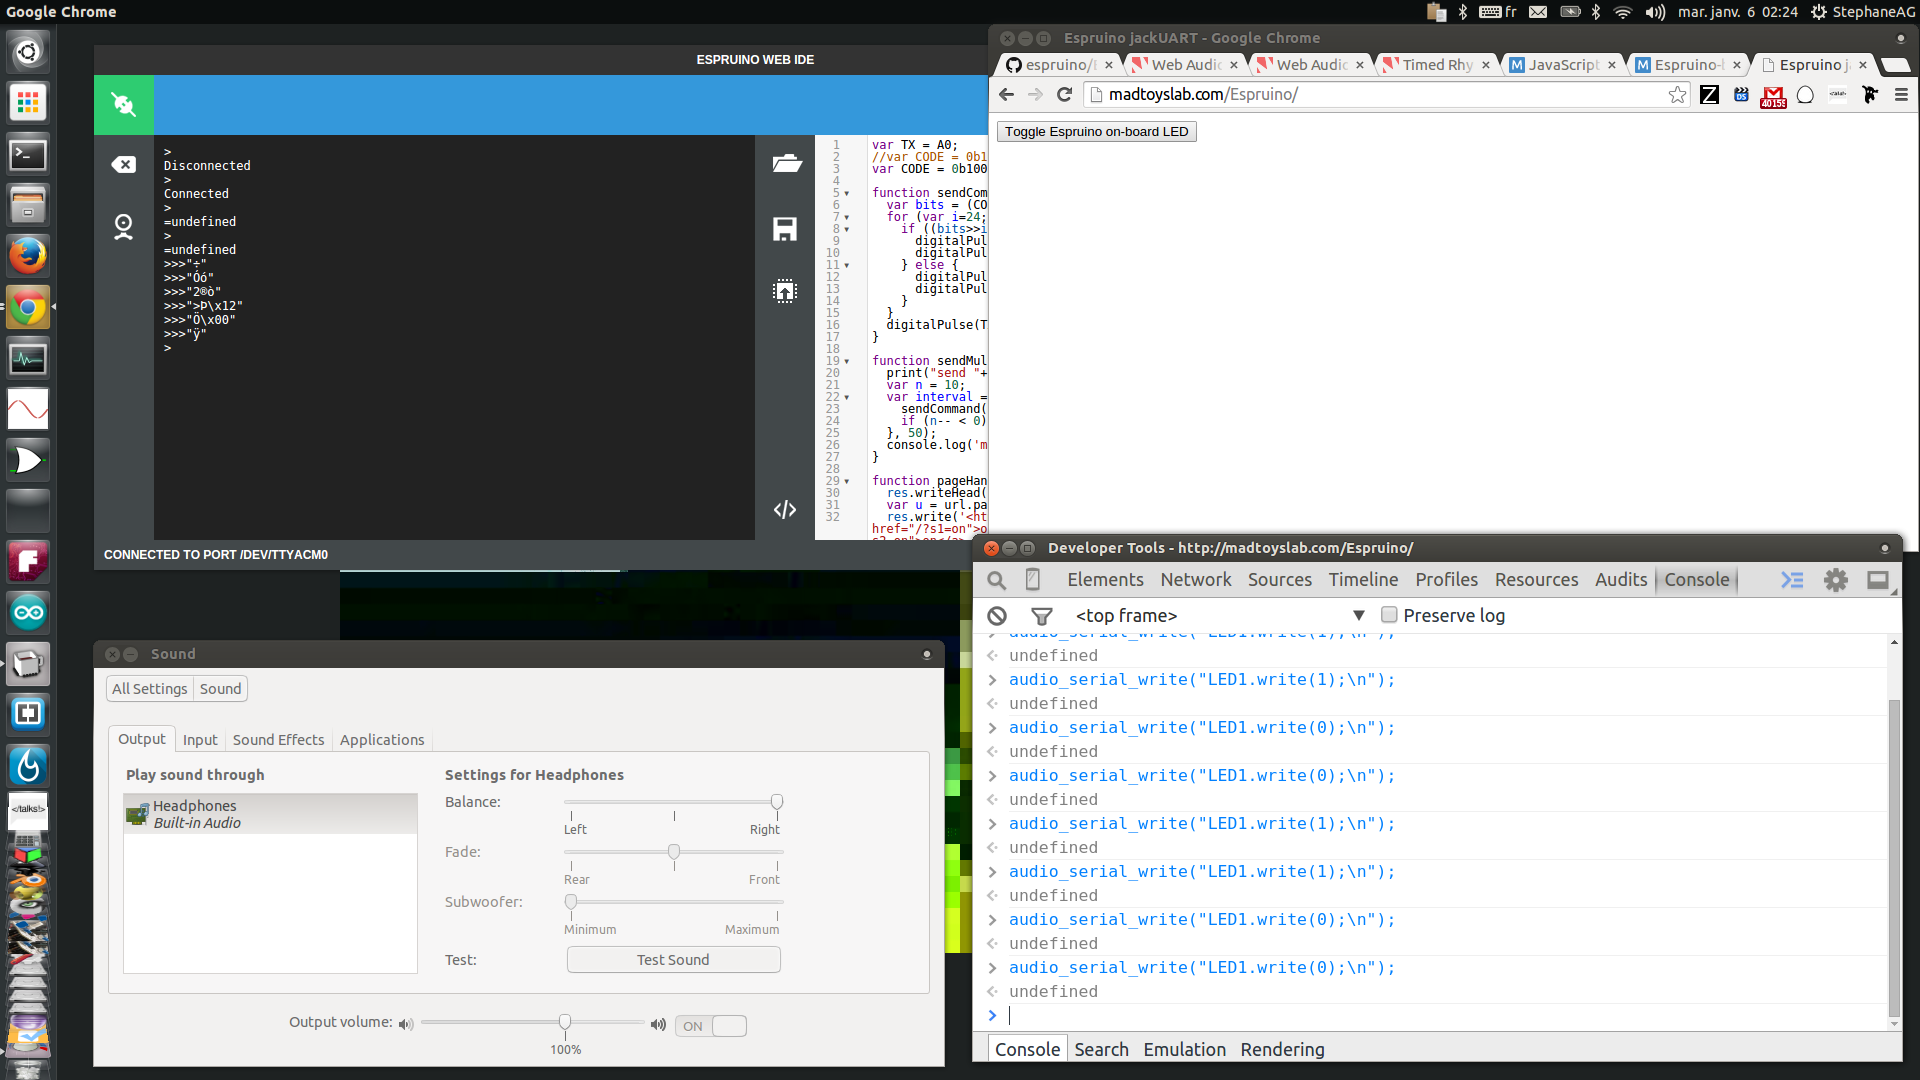Screen dimensions: 1920x1080
Task: Select Headphones Built-in Audio output
Action: pos(270,814)
